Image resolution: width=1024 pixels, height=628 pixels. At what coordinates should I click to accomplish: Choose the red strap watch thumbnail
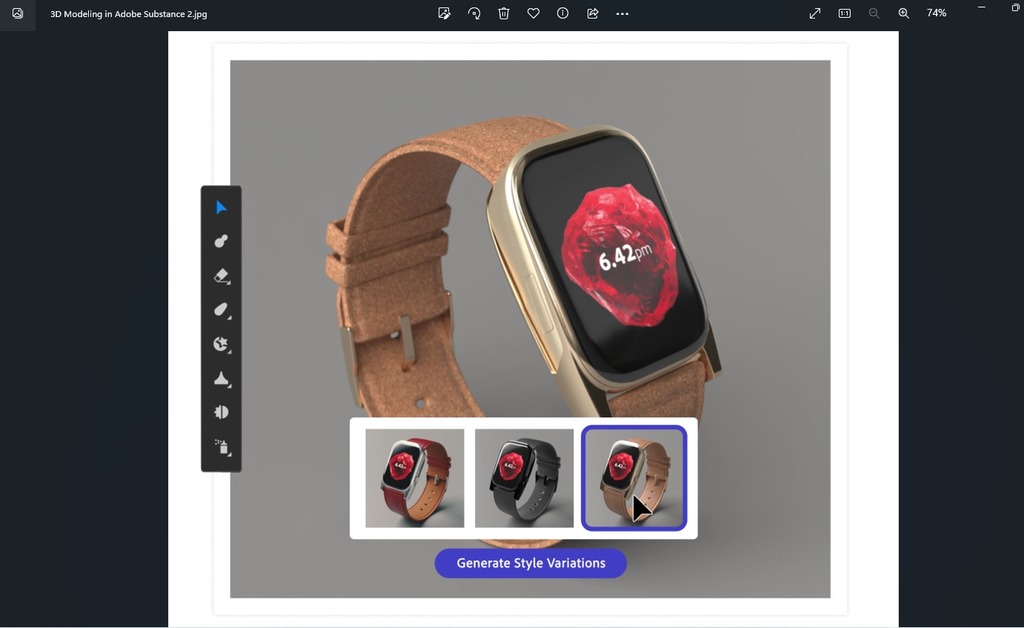(x=415, y=478)
